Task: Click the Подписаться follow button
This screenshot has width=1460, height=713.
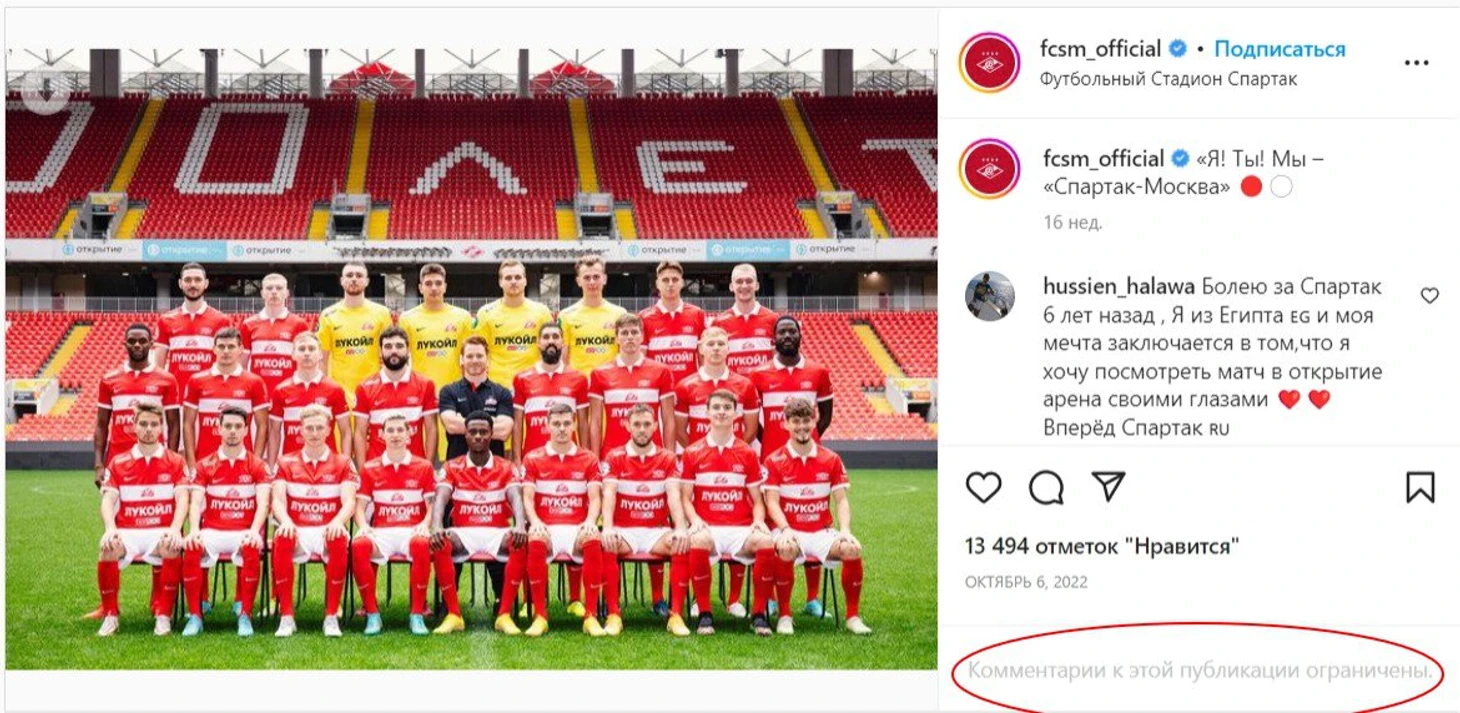Action: click(1280, 49)
